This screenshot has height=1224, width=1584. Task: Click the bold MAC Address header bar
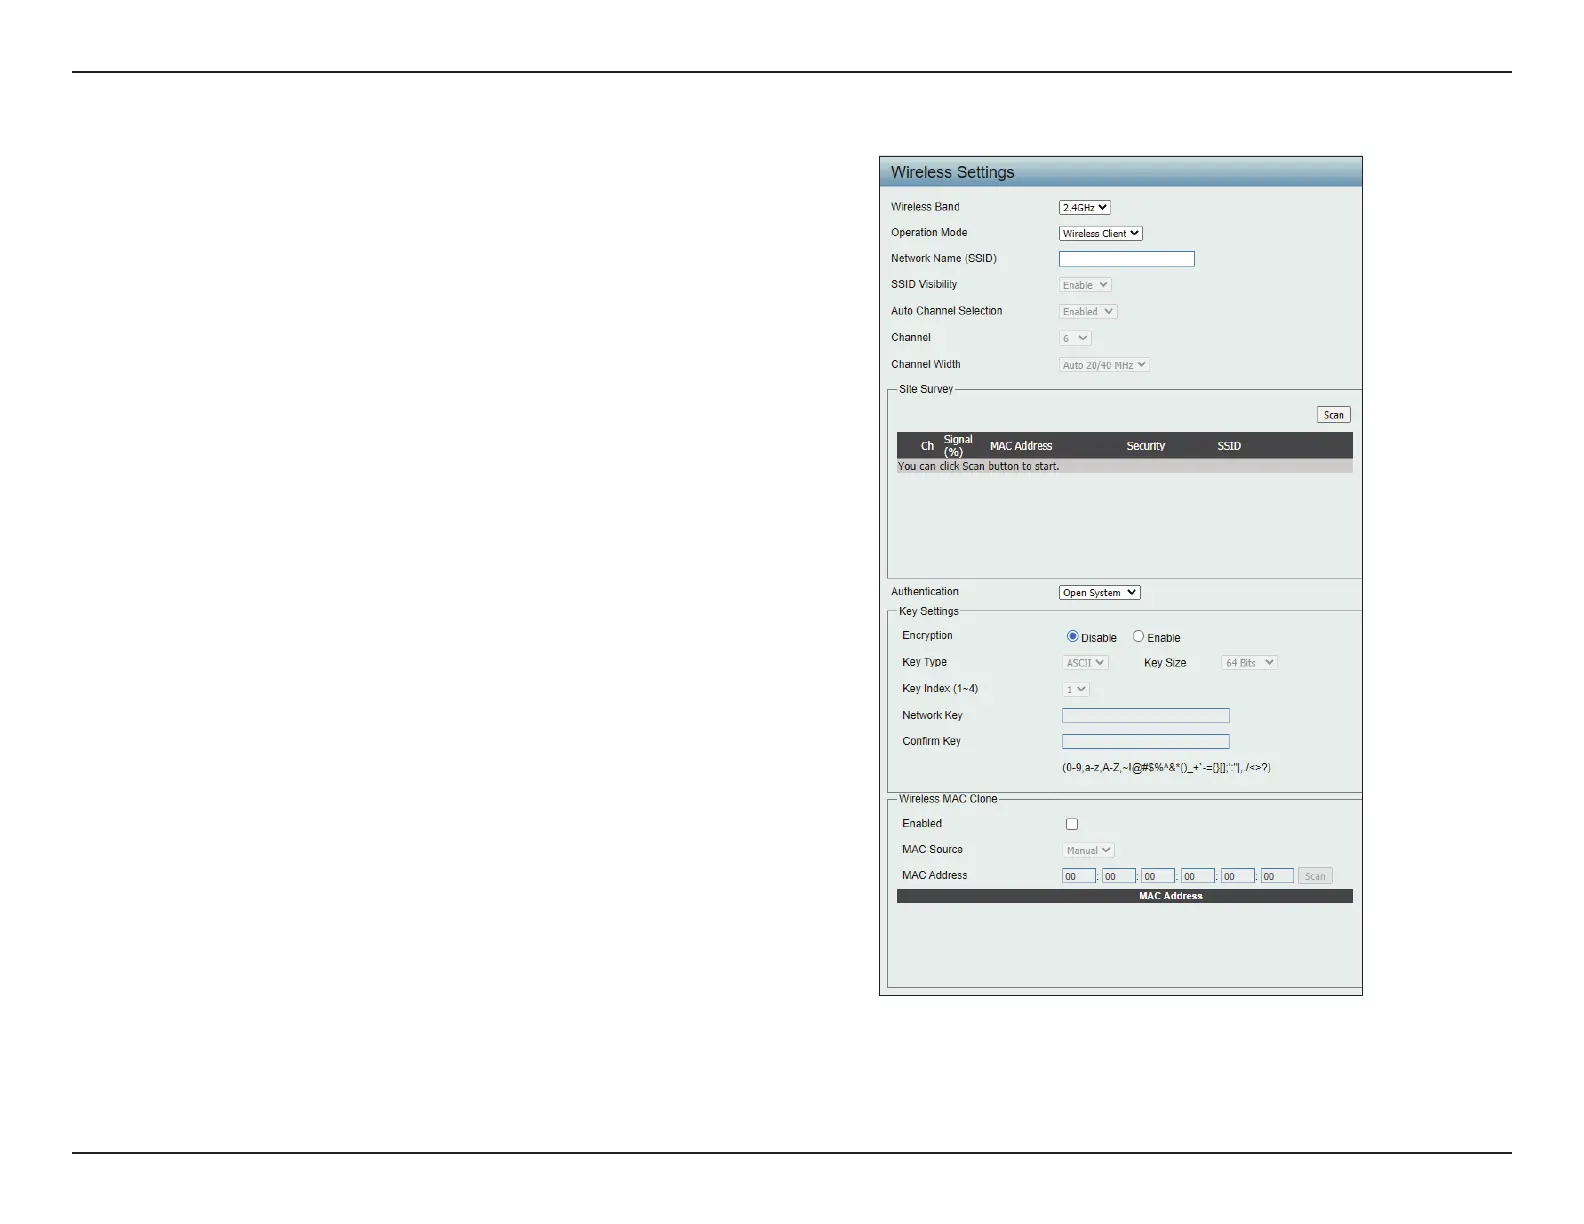1125,897
